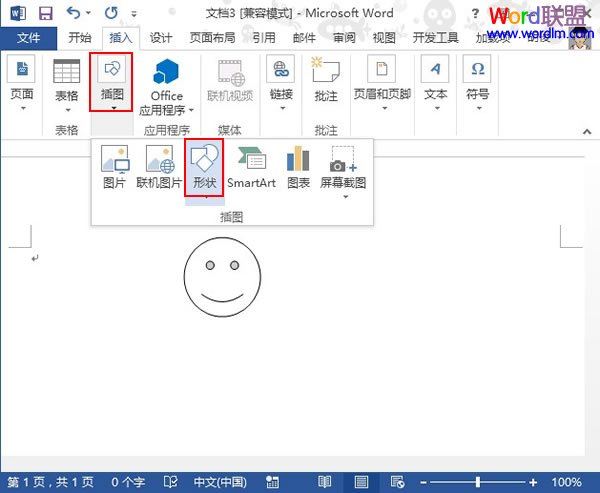Switch to the 审阅 (Review) tab
600x493 pixels.
[344, 38]
